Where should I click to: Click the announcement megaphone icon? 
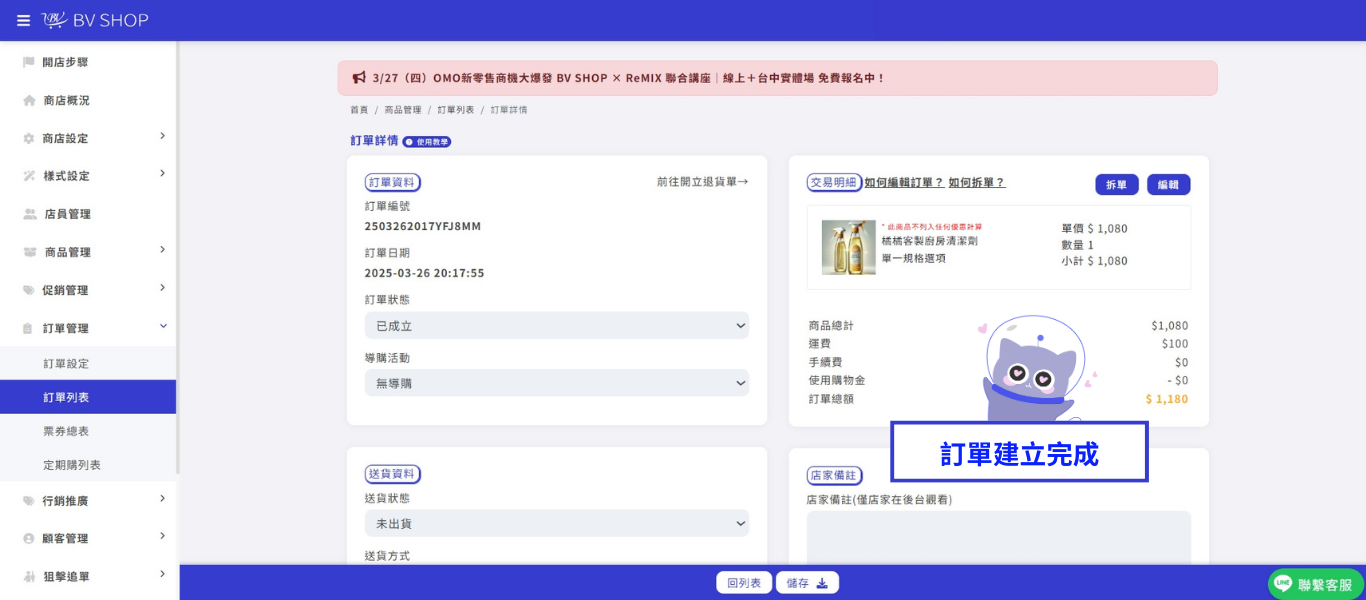coord(359,77)
